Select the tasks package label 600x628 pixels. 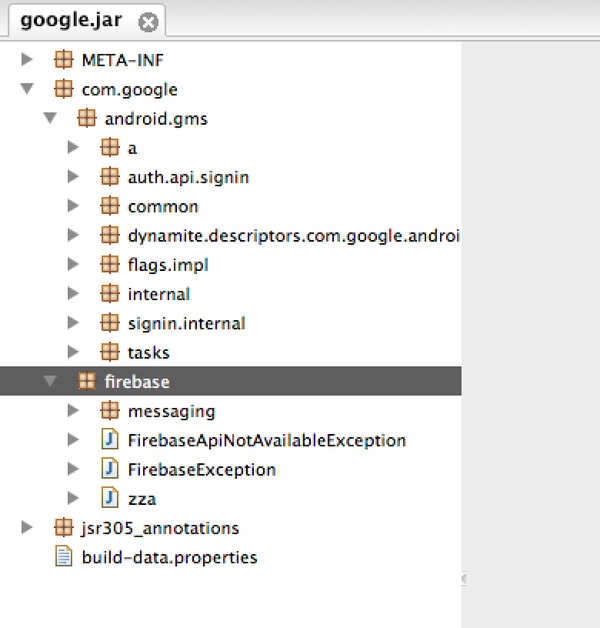pyautogui.click(x=149, y=353)
